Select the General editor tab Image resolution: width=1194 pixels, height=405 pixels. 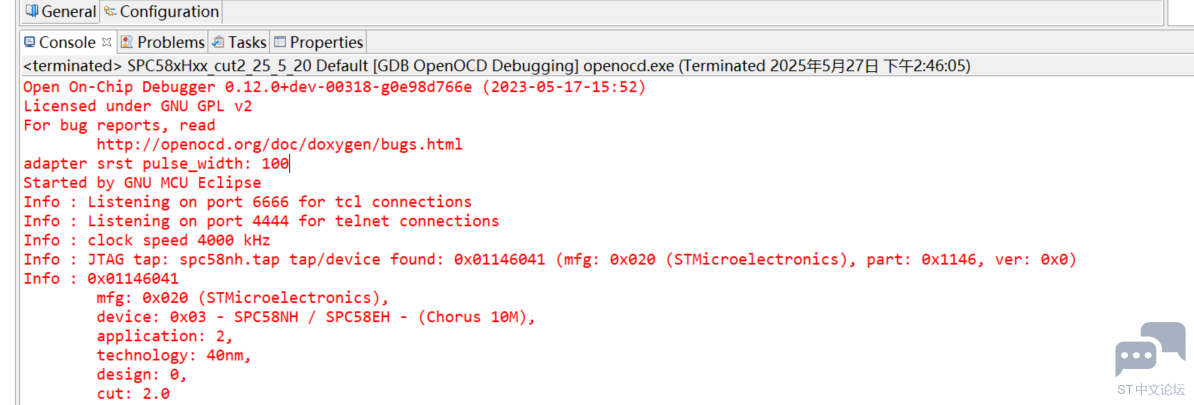(61, 11)
